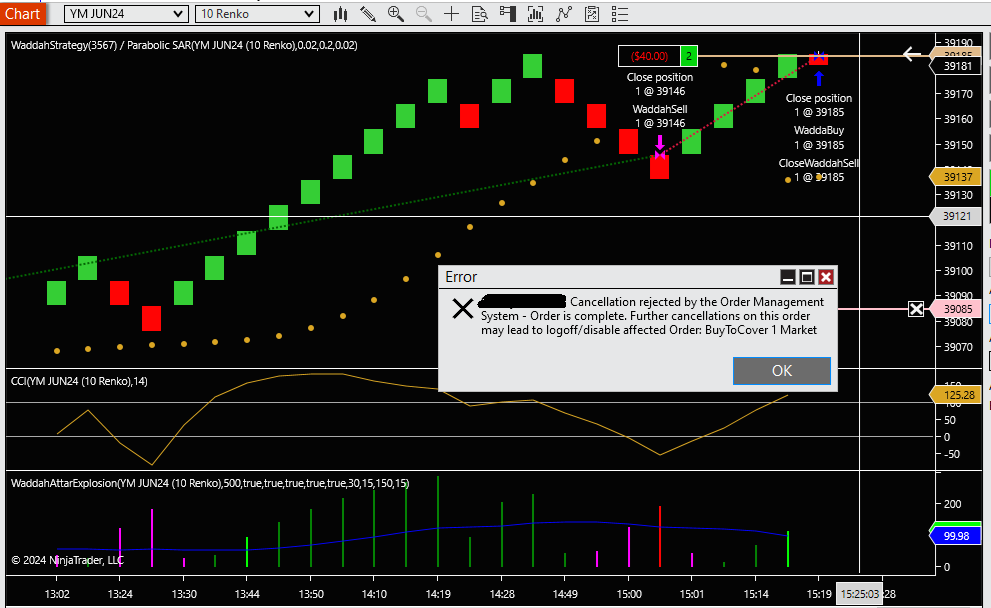The image size is (991, 608).
Task: Open the 10 Renko interval dropdown
Action: (257, 14)
